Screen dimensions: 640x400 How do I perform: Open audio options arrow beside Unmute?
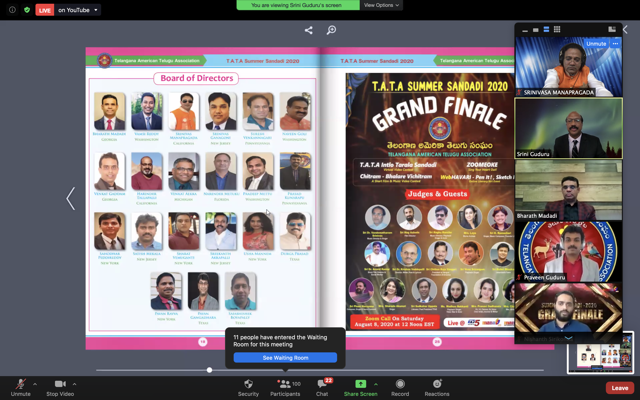click(35, 384)
